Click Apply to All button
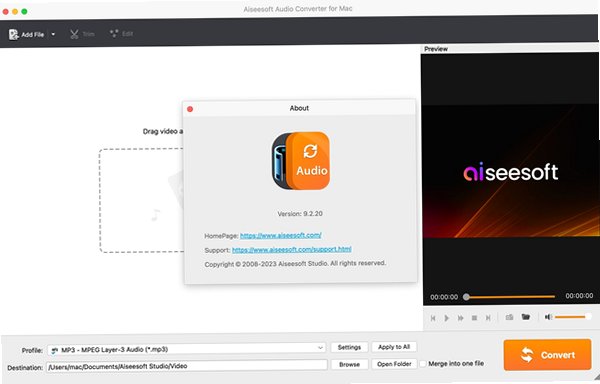Image resolution: width=600 pixels, height=384 pixels. [394, 347]
